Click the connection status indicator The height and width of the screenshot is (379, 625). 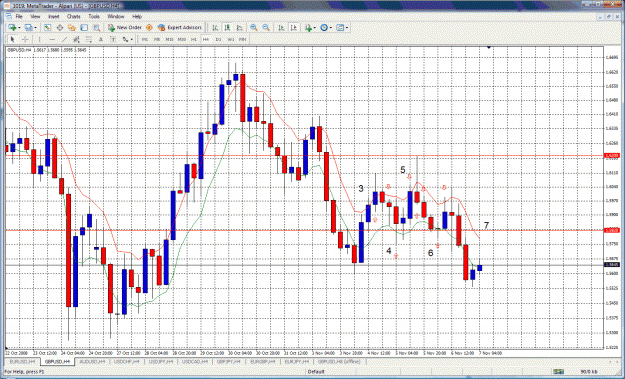coord(558,372)
